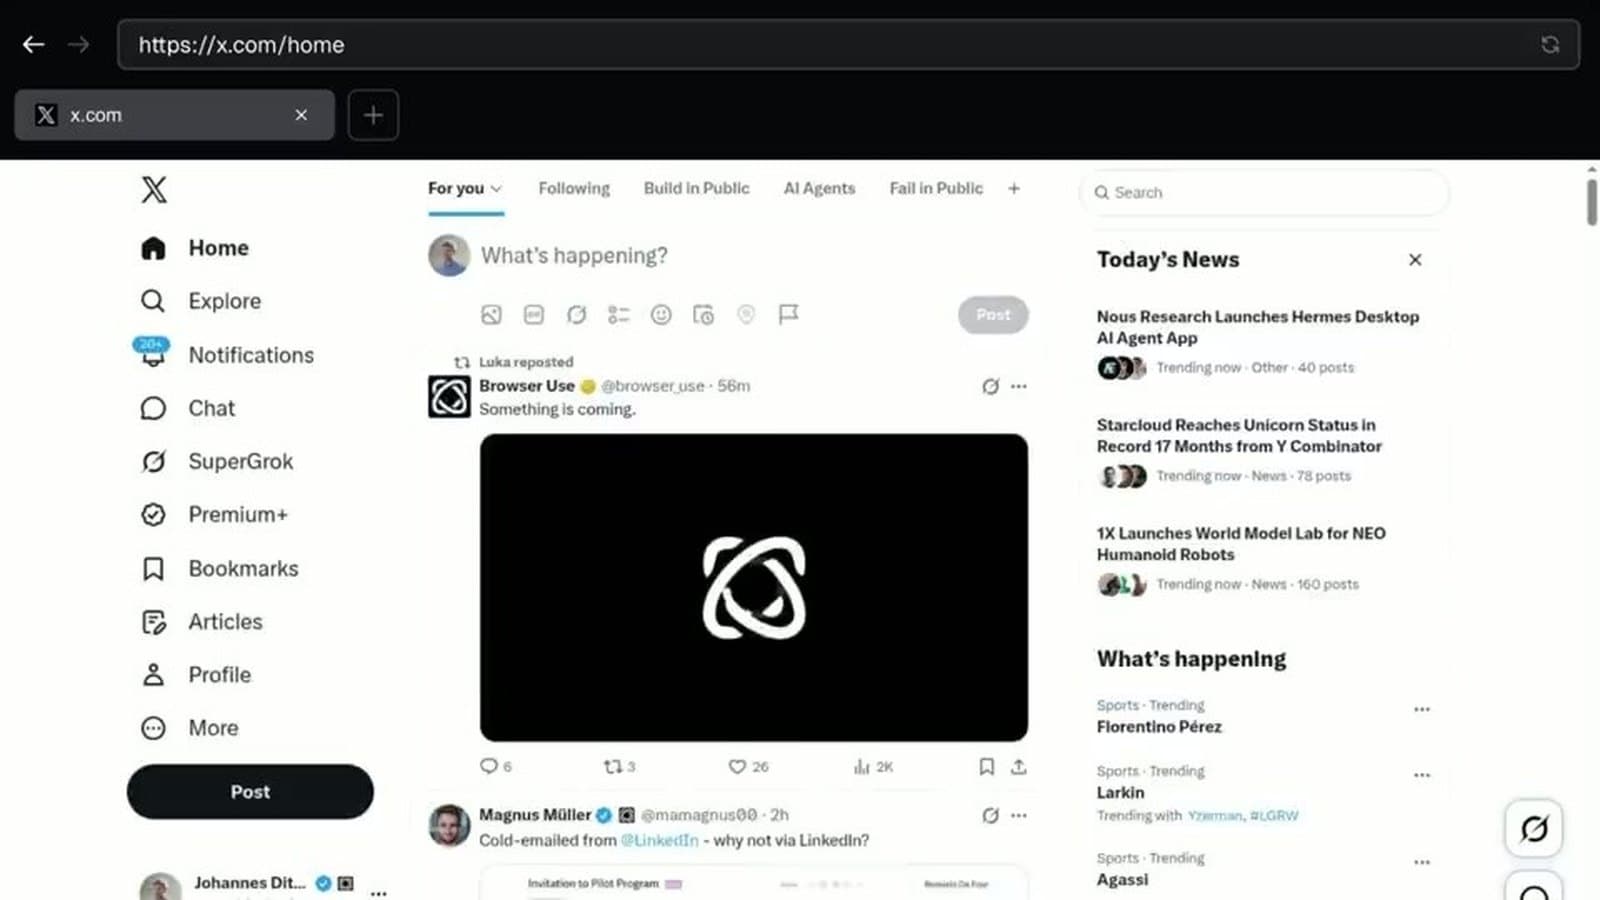
Task: Open emoji picker in composer
Action: click(x=661, y=314)
